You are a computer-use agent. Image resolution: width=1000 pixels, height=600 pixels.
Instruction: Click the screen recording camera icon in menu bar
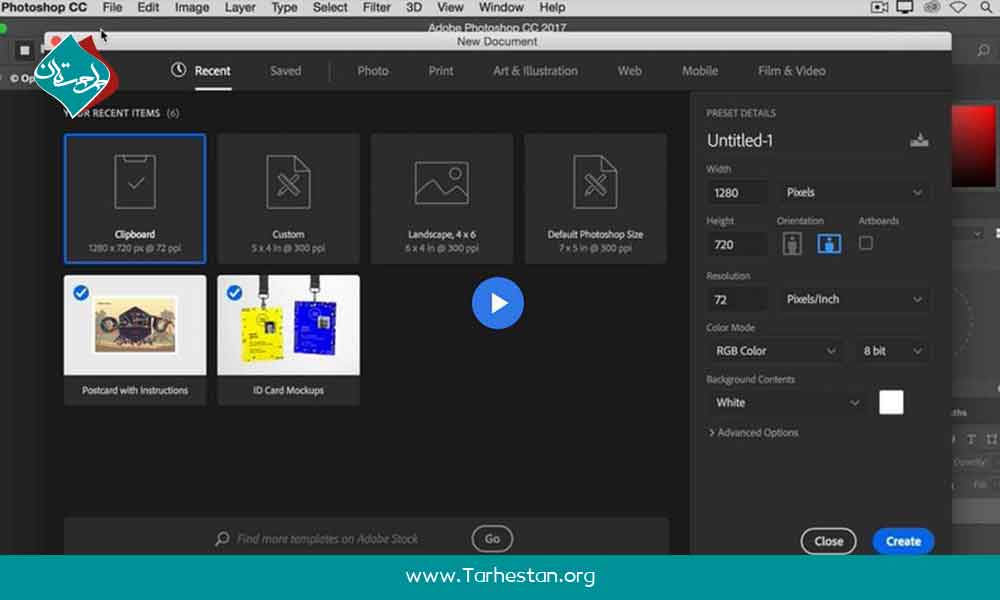coord(879,8)
